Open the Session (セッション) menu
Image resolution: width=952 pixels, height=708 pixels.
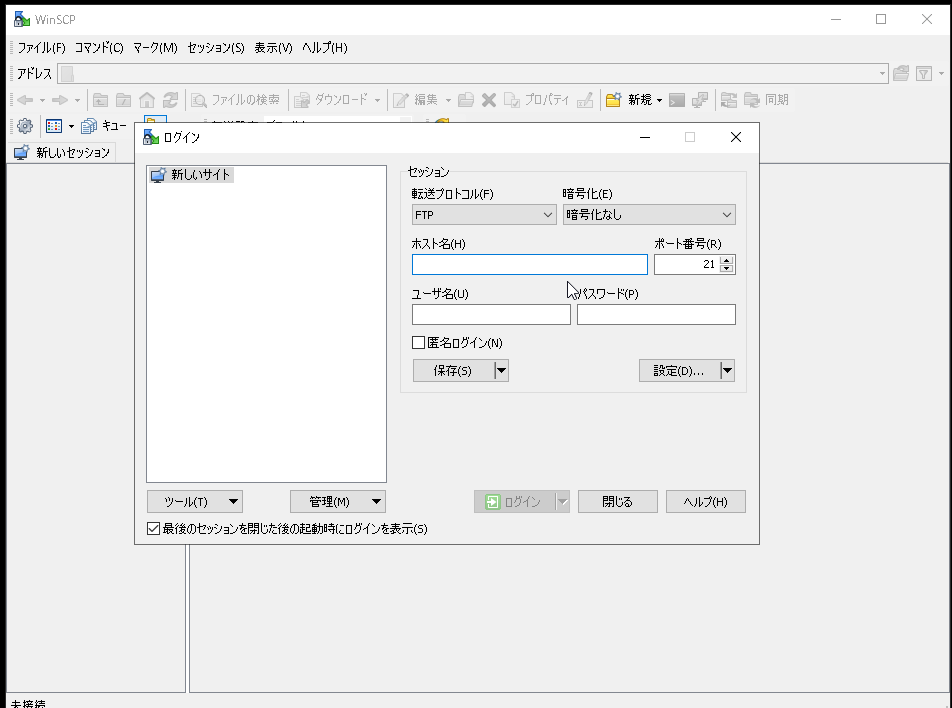click(215, 48)
